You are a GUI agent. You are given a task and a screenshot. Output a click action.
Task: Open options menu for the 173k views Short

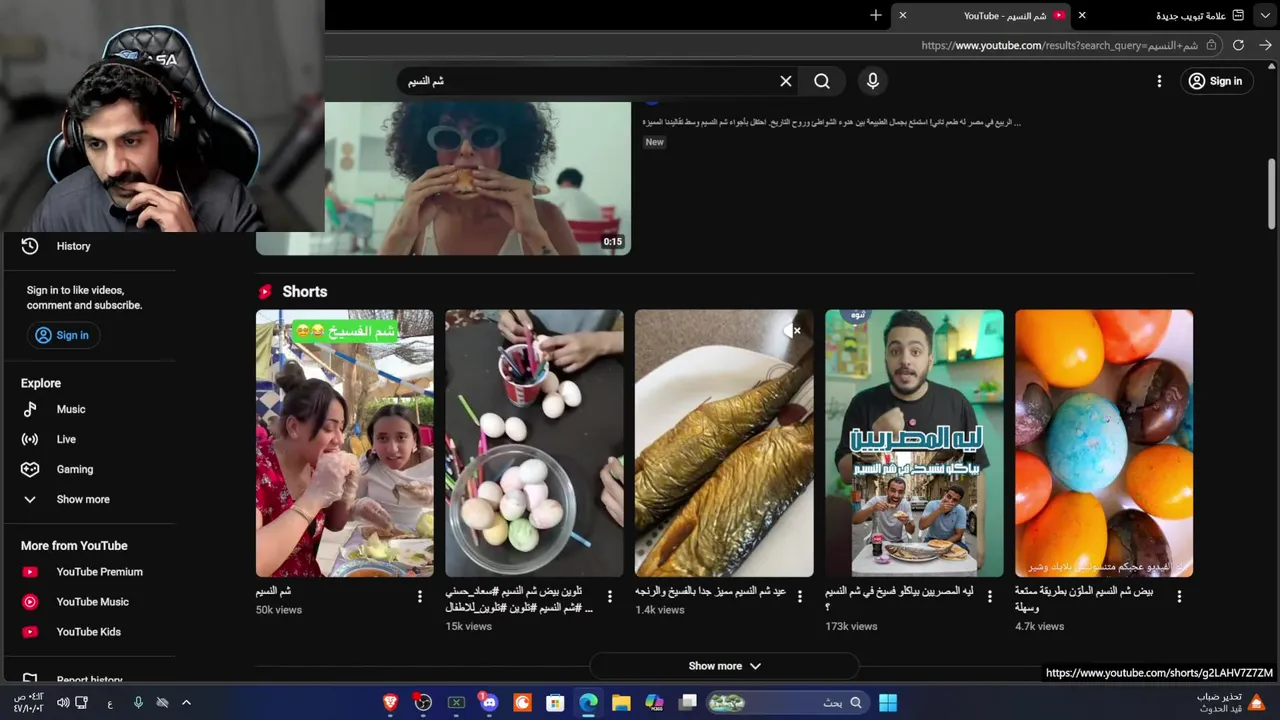[x=990, y=596]
